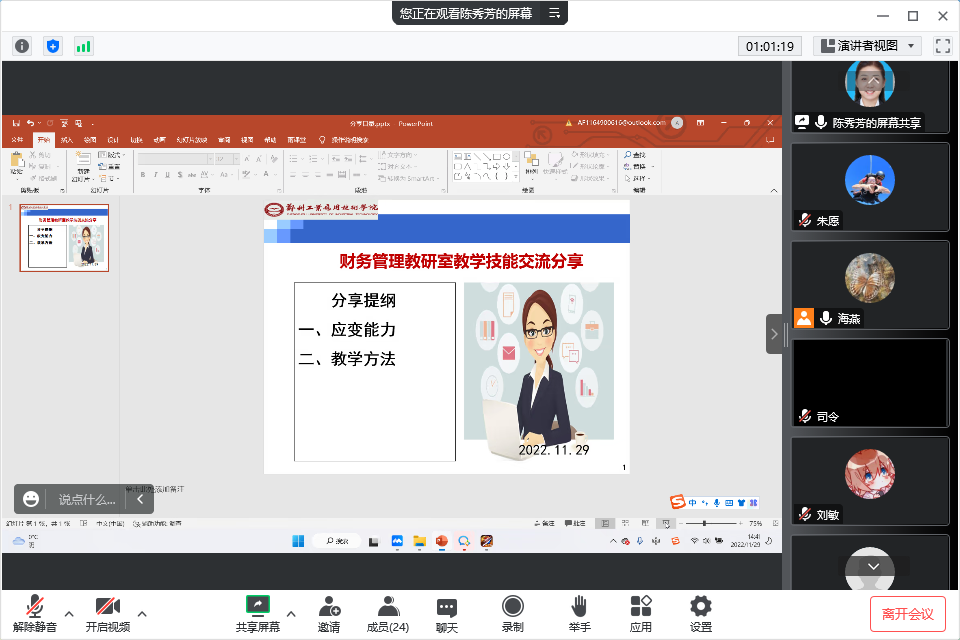Toggle 开启视频 camera button
The height and width of the screenshot is (640, 960).
107,613
